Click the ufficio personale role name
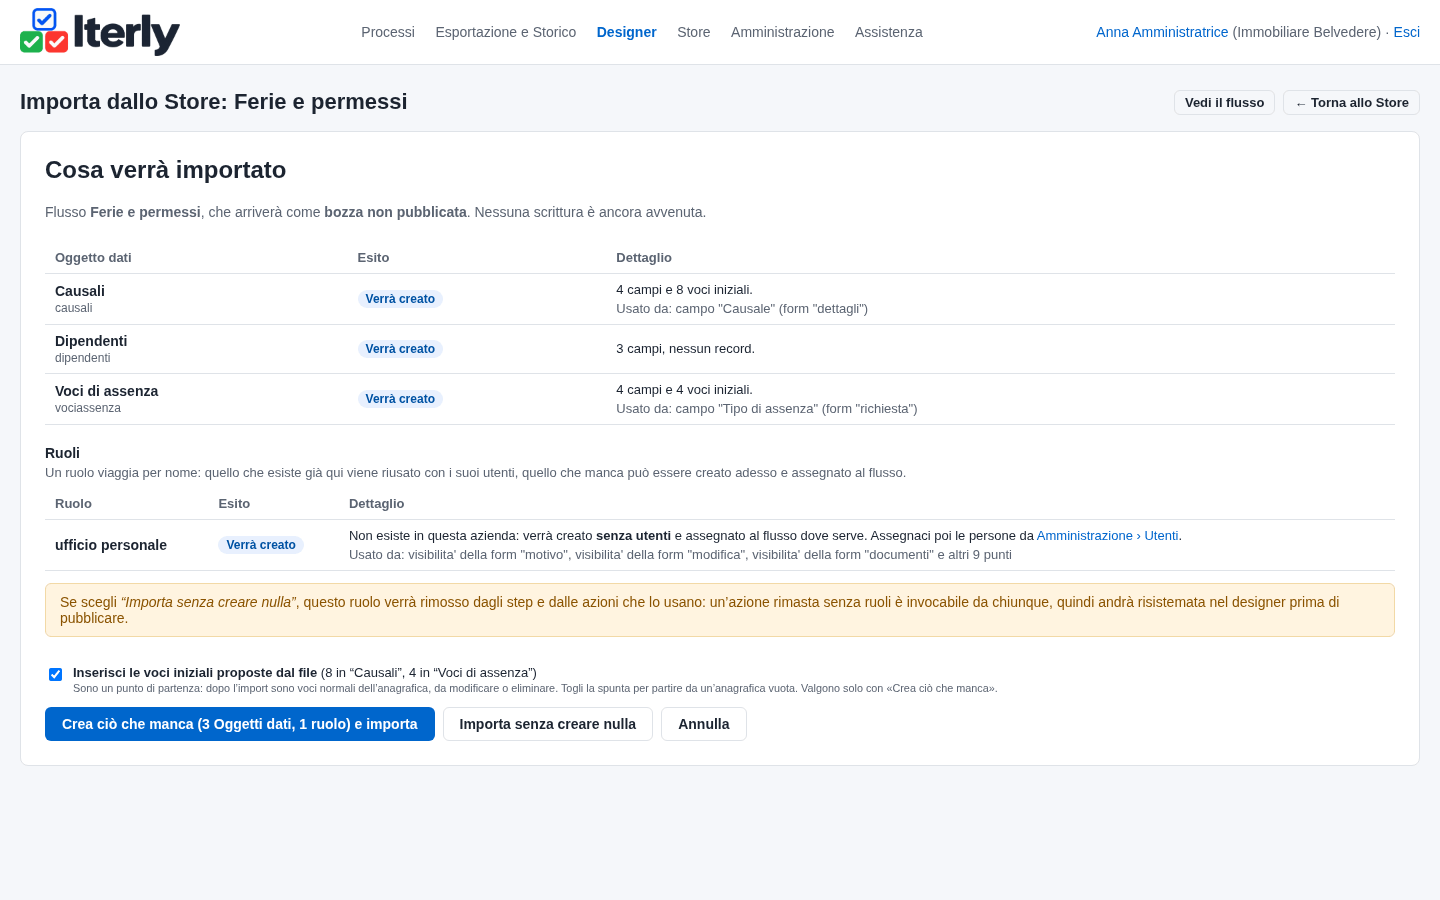Image resolution: width=1440 pixels, height=900 pixels. [x=111, y=545]
